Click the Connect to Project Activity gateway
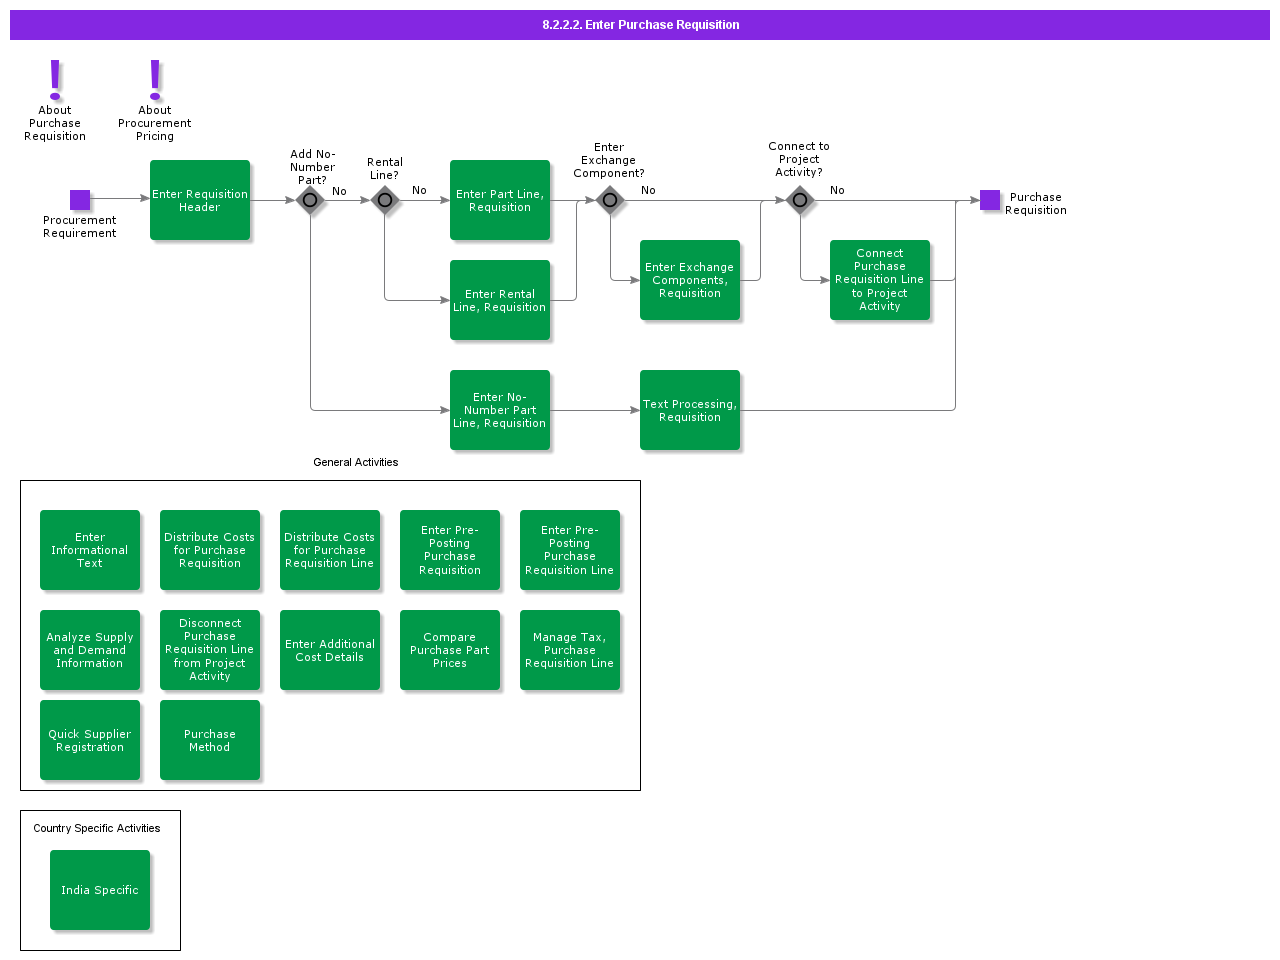 click(800, 200)
